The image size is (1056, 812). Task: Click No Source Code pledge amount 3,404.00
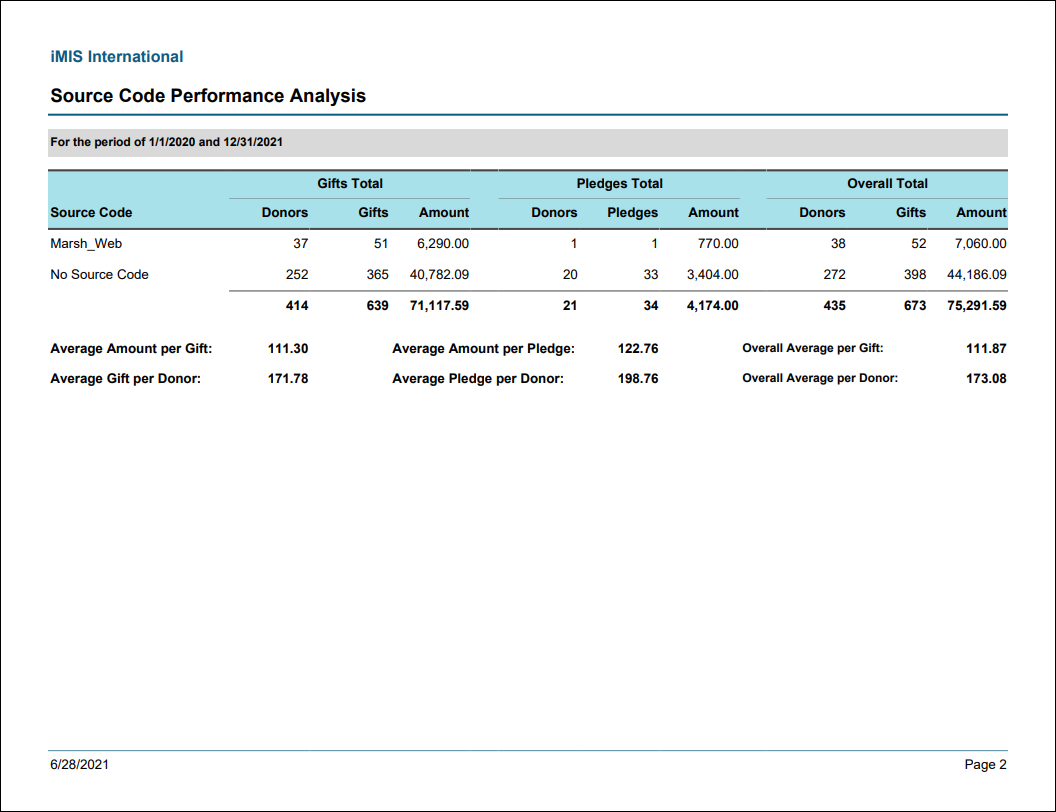[x=713, y=274]
